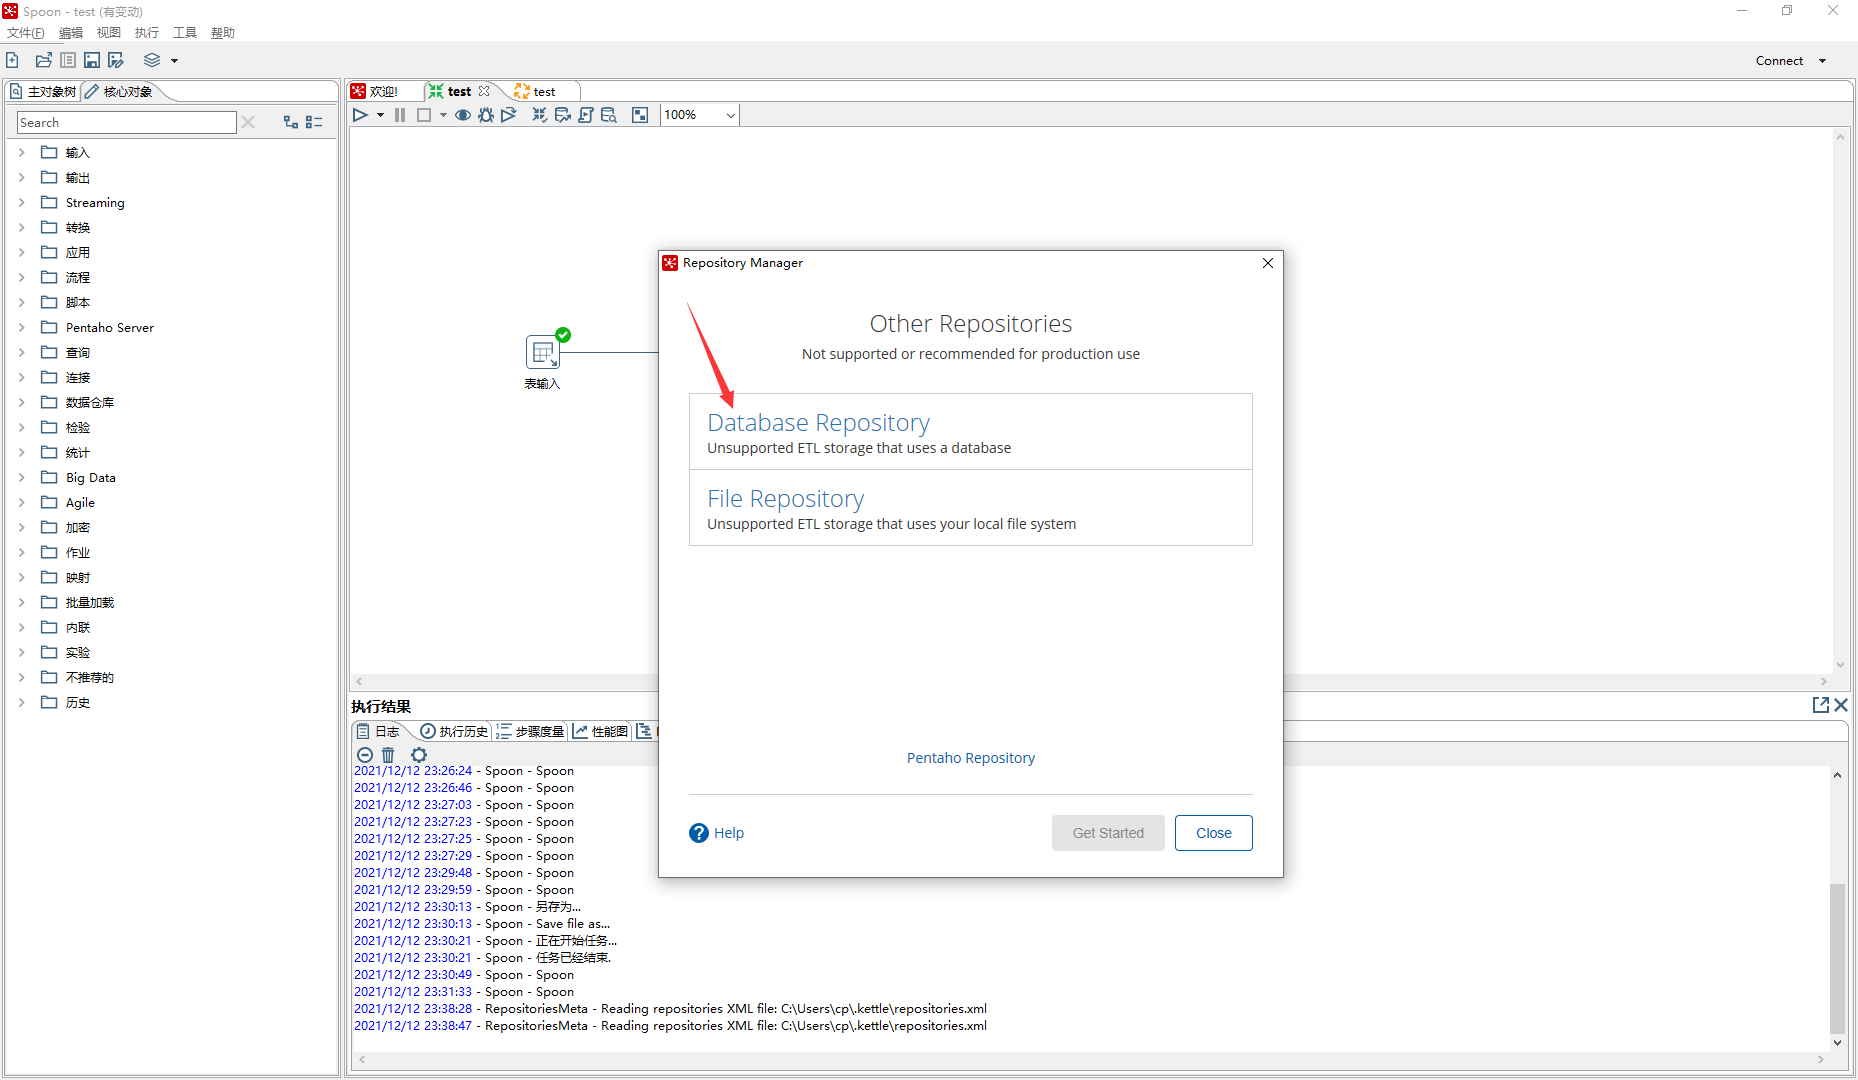This screenshot has width=1858, height=1080.
Task: Open the 文件(F) menu
Action: 26,33
